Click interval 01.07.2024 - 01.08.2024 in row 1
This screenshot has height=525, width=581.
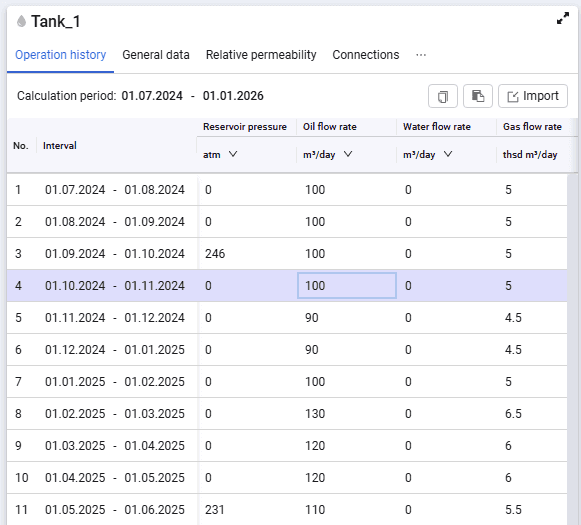coord(115,190)
